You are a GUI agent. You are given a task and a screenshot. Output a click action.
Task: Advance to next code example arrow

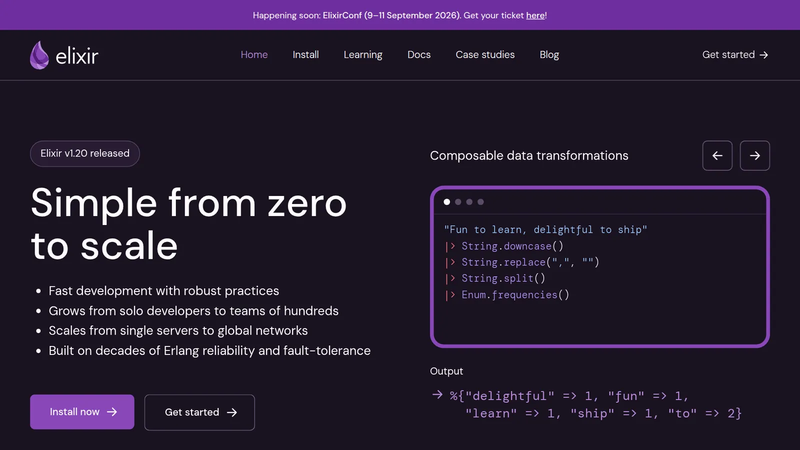[755, 156]
